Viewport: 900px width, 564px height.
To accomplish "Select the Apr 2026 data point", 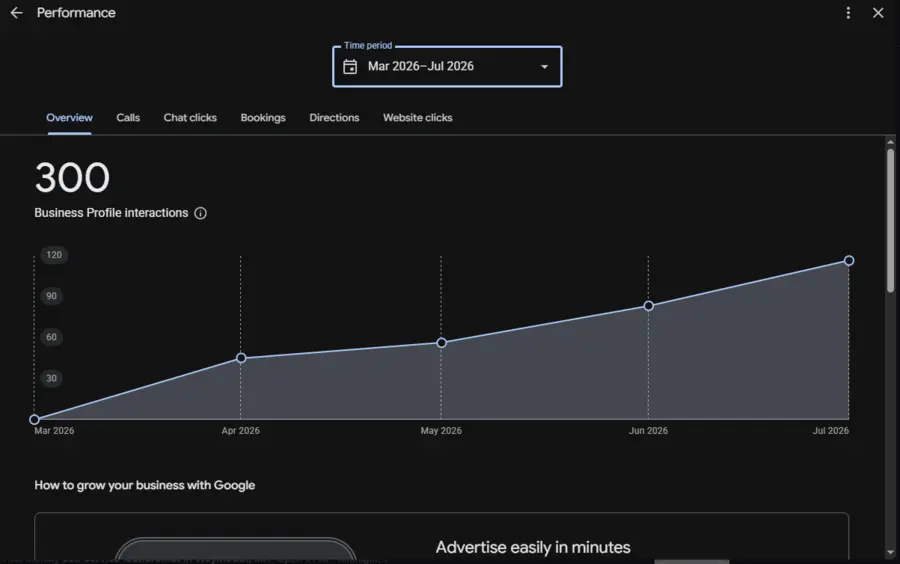I will pos(241,358).
